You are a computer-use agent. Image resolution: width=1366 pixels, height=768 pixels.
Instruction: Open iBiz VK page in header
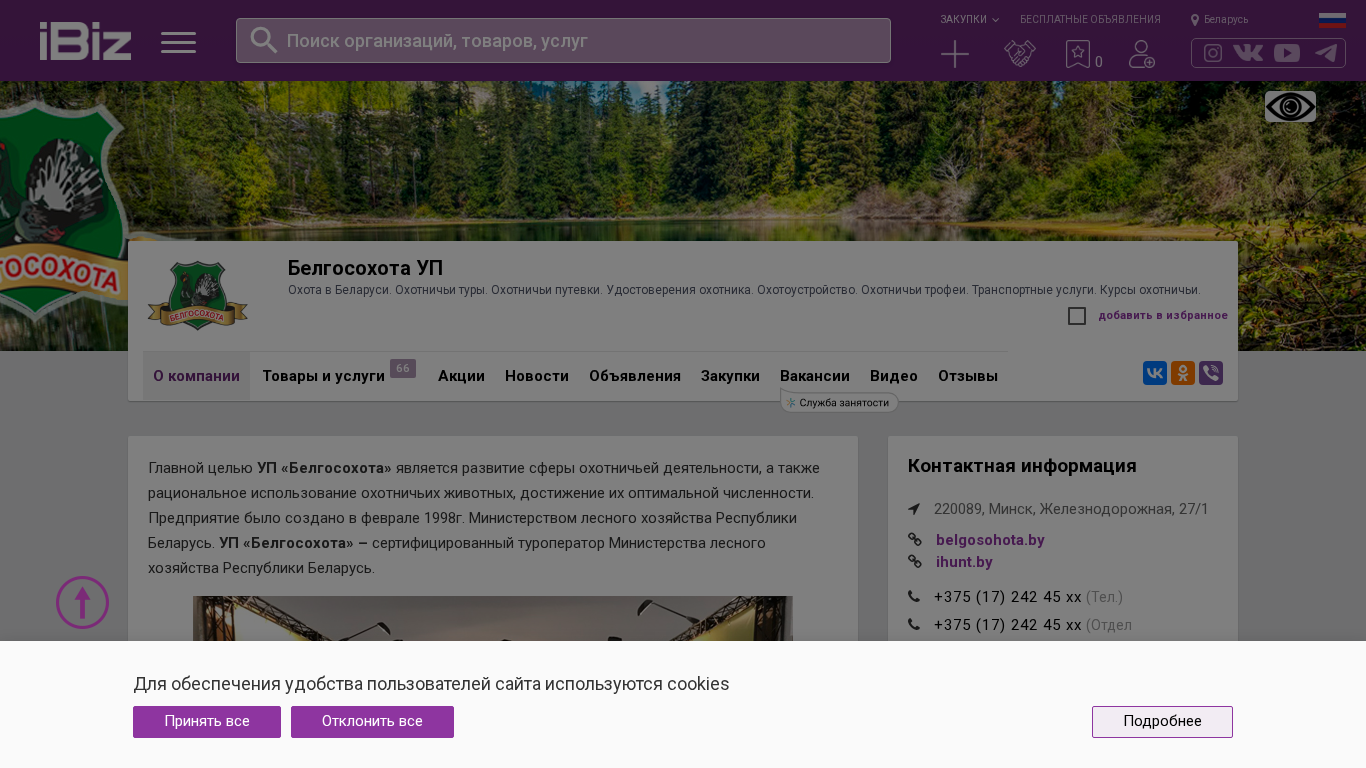click(x=1248, y=53)
